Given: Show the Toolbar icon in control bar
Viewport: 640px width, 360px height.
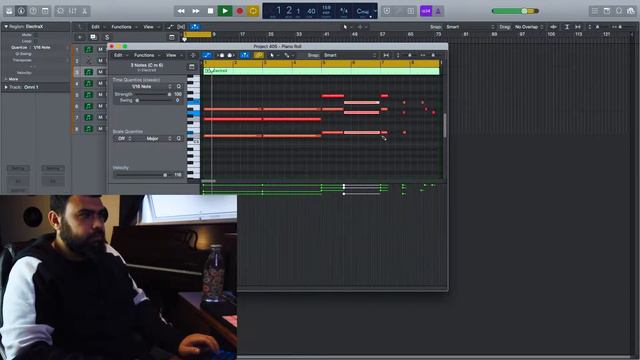Looking at the screenshot, I should [45, 11].
